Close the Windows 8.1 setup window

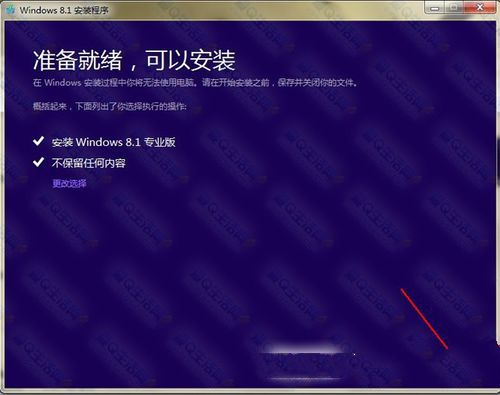[x=479, y=7]
